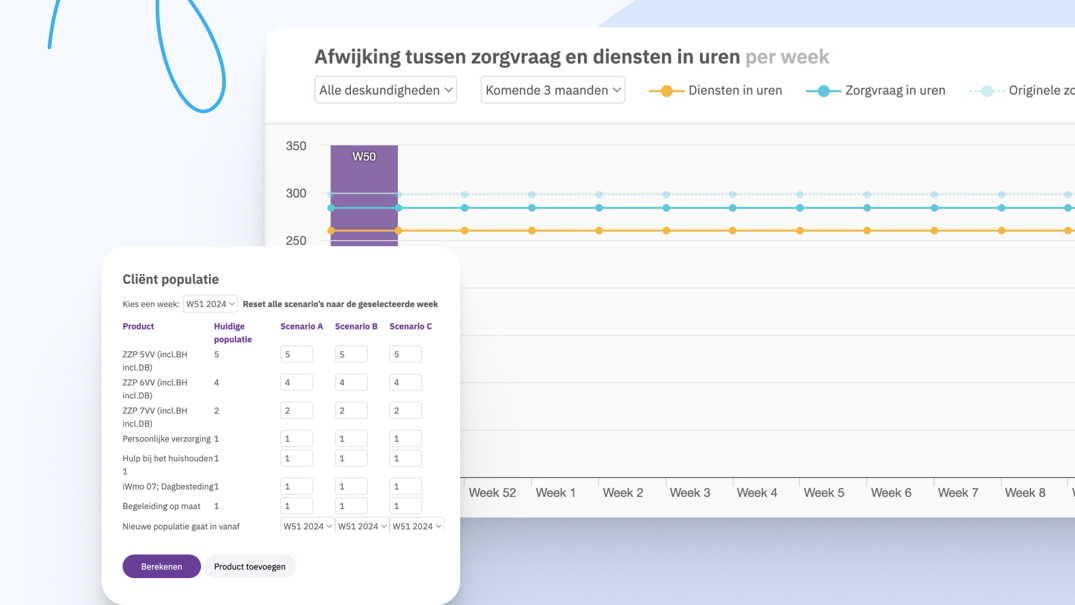The width and height of the screenshot is (1075, 605).
Task: Open Scenario C's start week dropdown
Action: point(417,525)
